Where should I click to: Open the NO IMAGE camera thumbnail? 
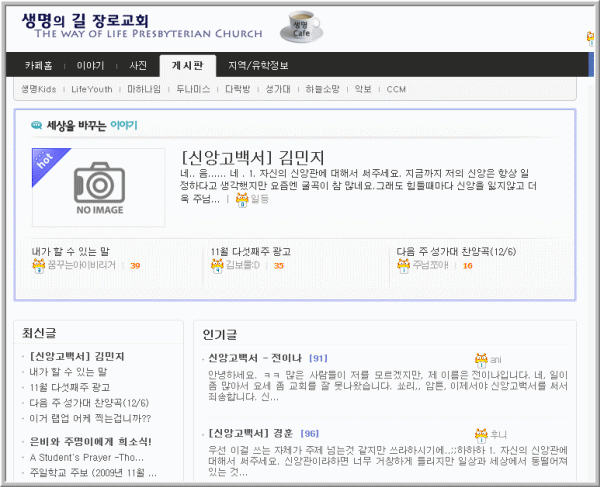99,187
